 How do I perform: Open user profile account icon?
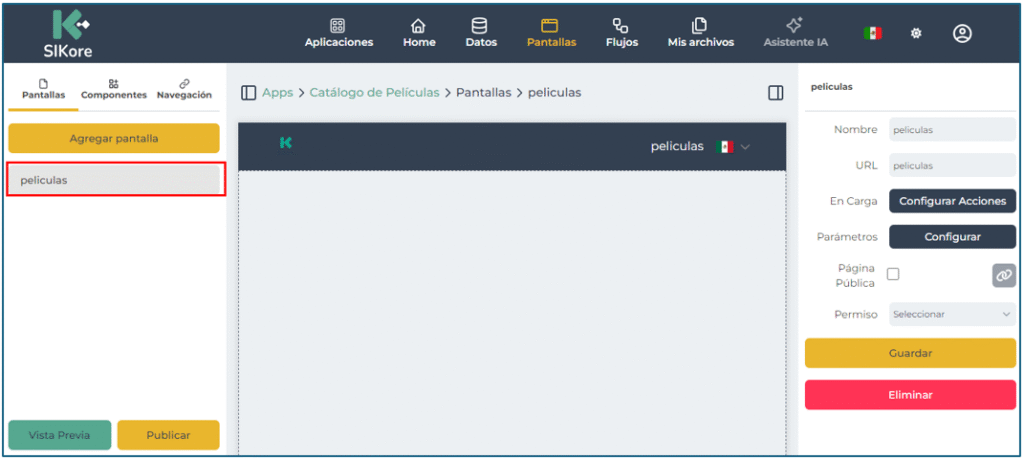[x=962, y=33]
